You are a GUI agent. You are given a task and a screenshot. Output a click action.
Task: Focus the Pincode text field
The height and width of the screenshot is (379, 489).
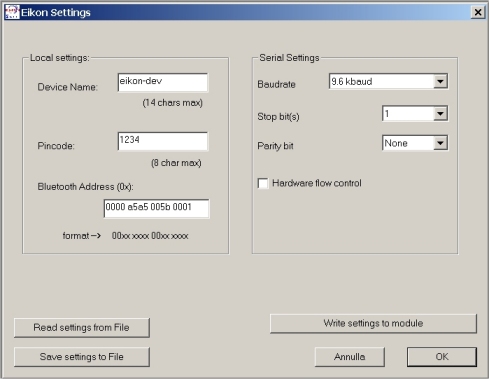coord(163,141)
